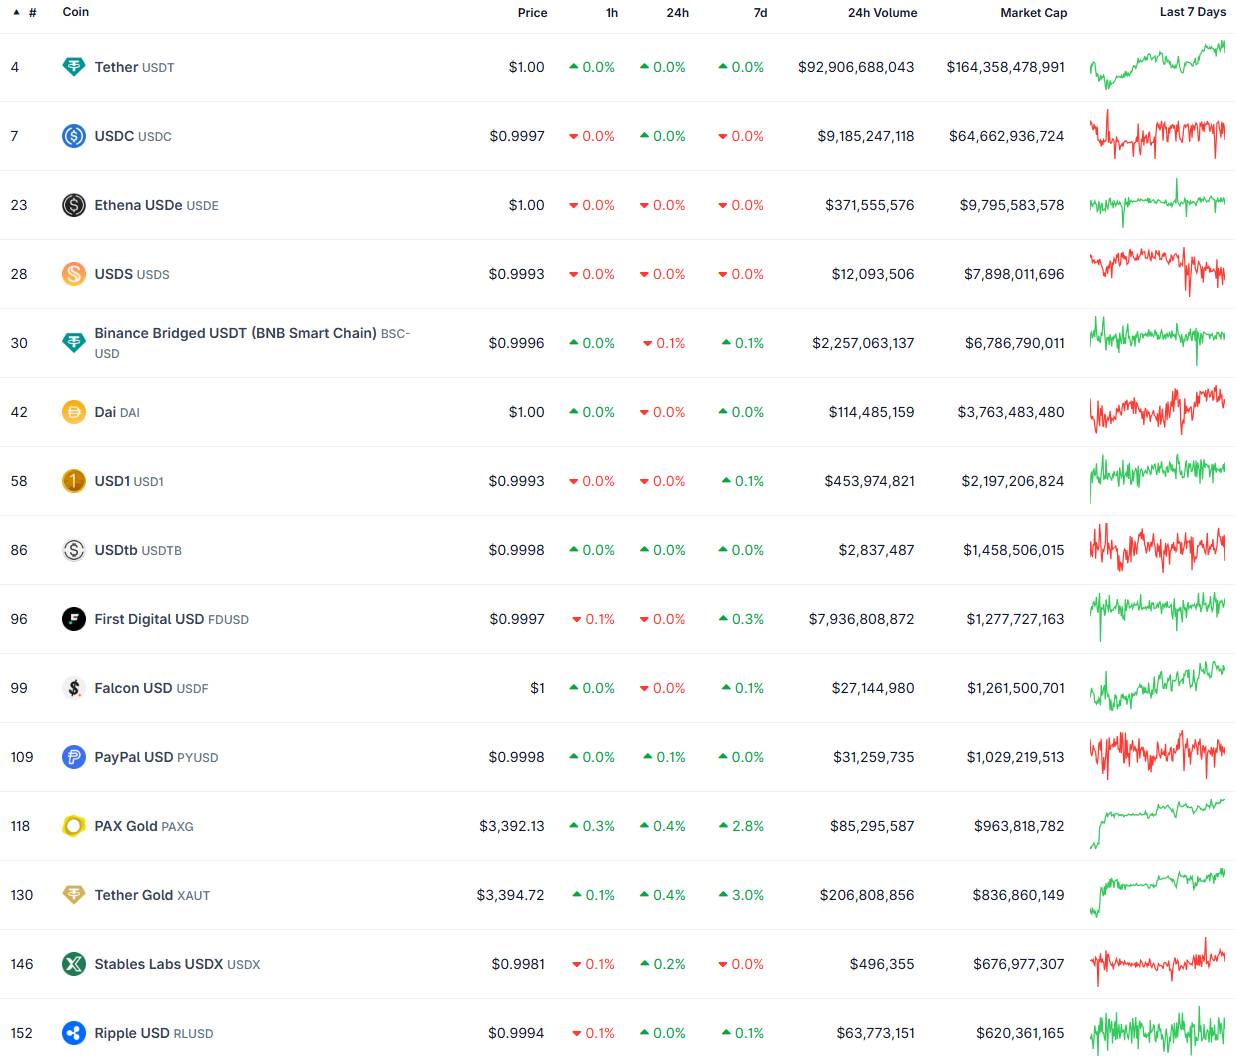
Task: Open the USDC coin page link
Action: [133, 136]
